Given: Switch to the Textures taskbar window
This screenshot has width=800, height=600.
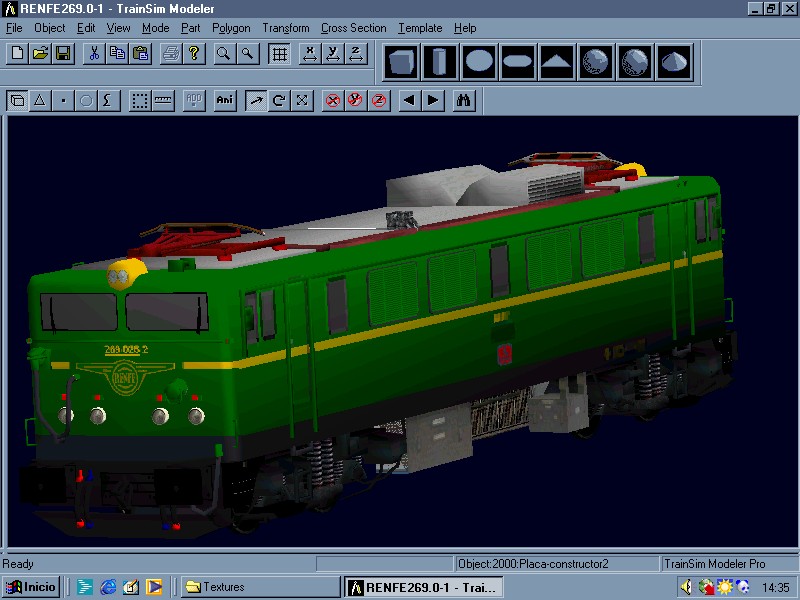Looking at the screenshot, I should [258, 587].
